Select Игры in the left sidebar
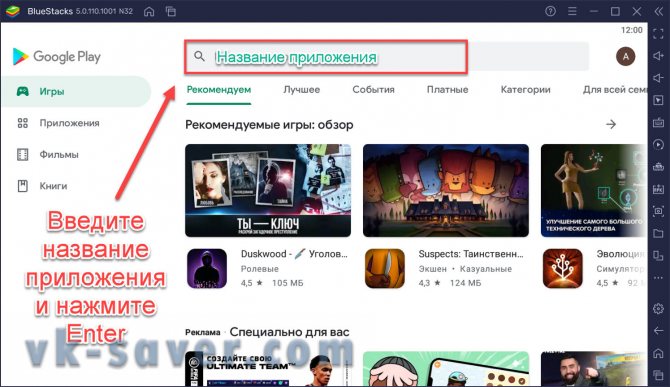This screenshot has width=670, height=387. coord(76,91)
